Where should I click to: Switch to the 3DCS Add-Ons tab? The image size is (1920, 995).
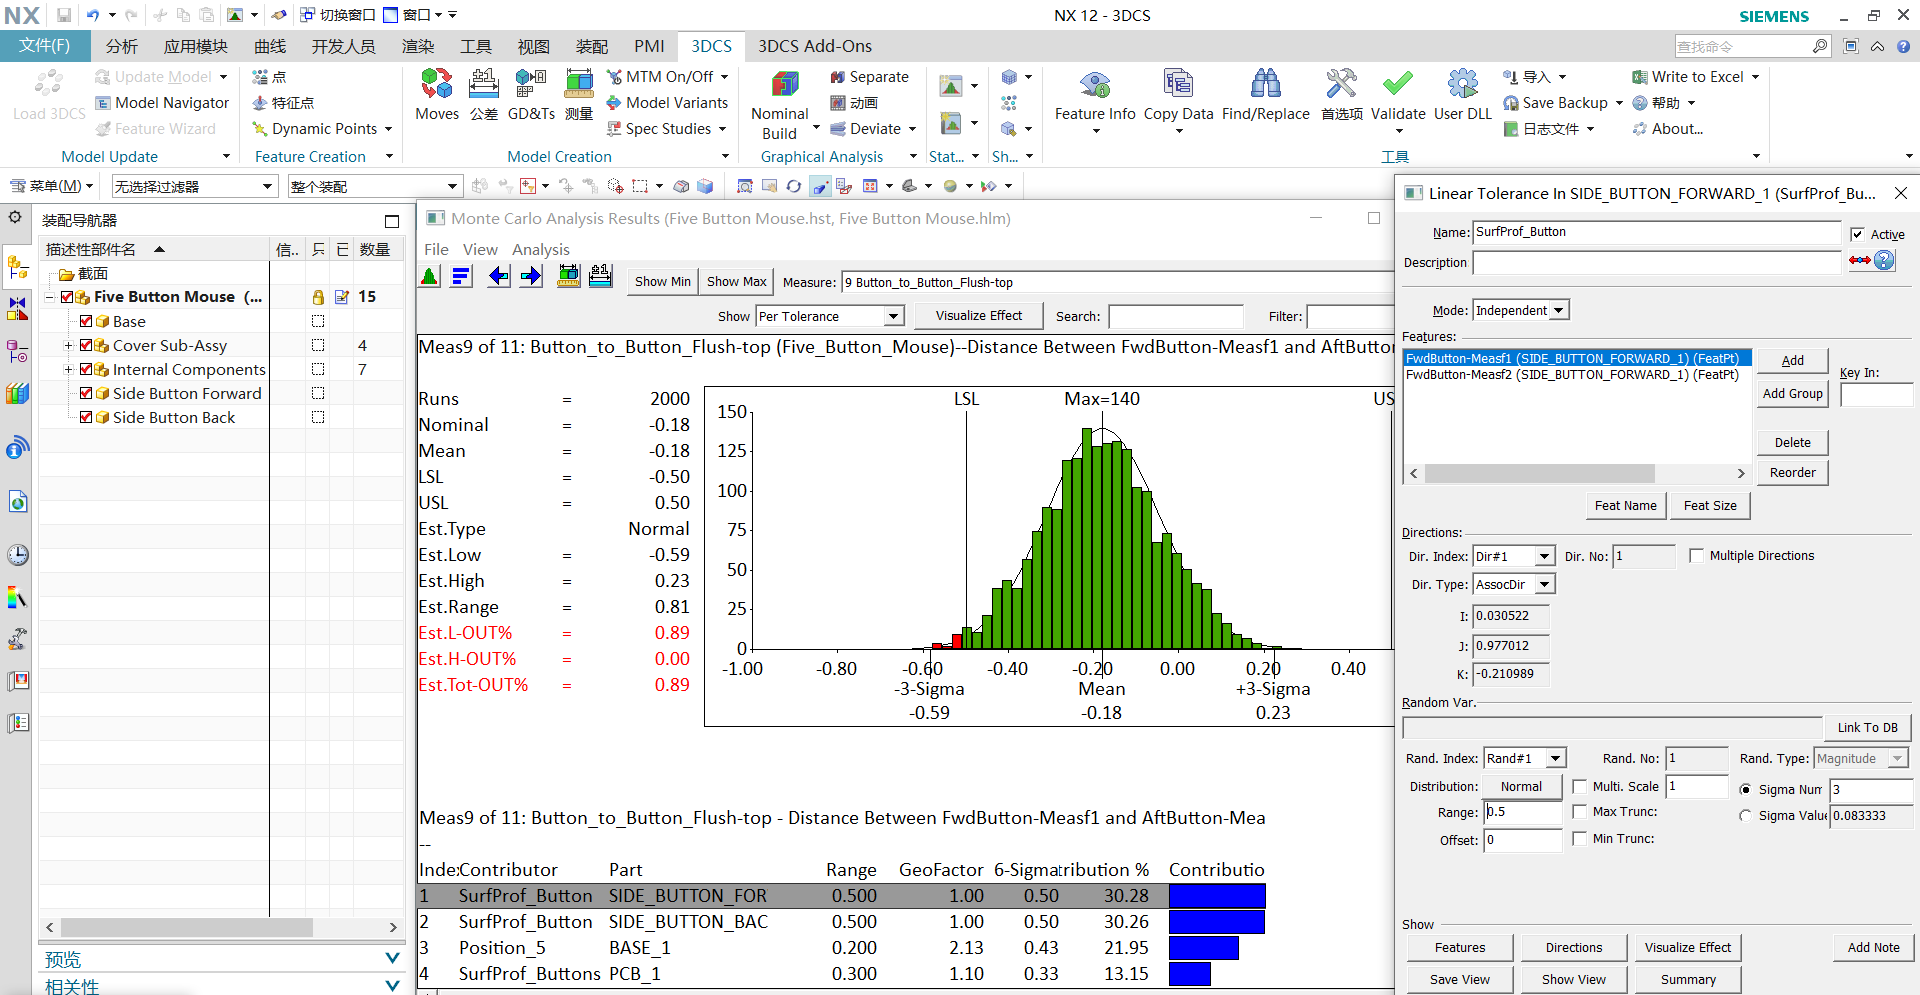pos(814,46)
